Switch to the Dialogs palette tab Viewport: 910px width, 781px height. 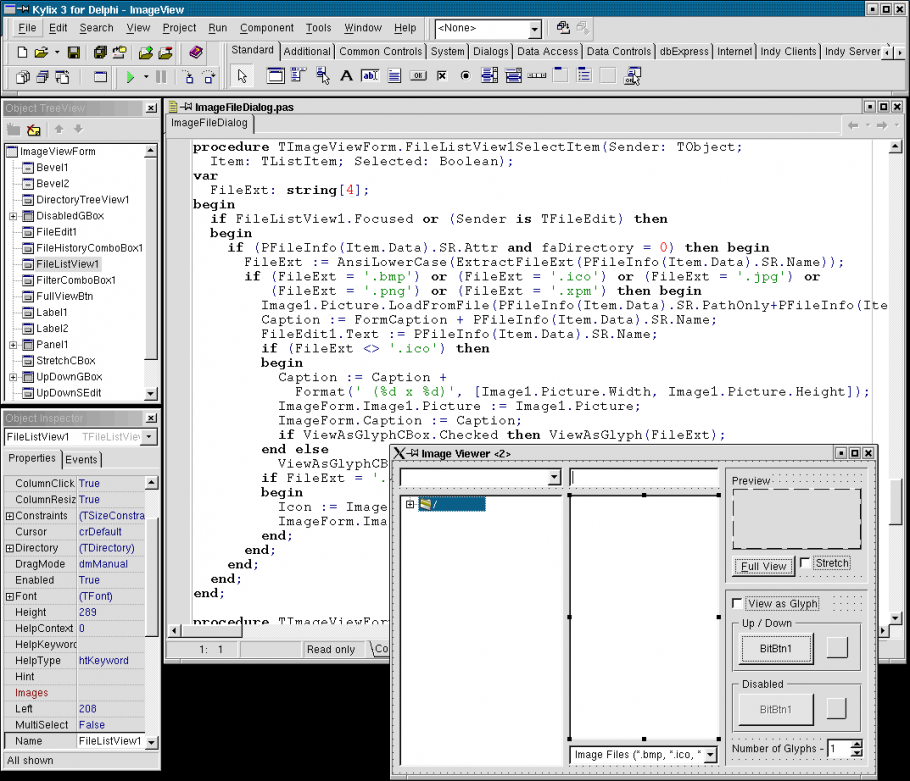490,51
